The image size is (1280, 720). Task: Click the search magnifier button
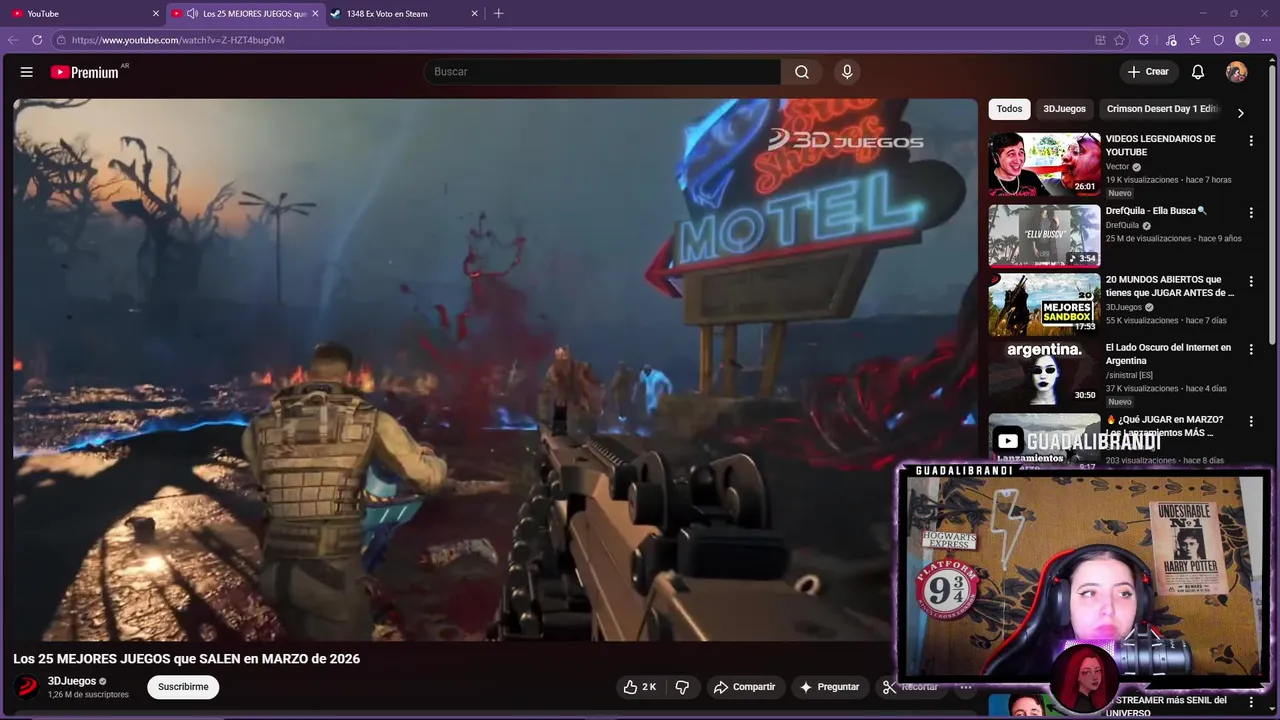[802, 72]
